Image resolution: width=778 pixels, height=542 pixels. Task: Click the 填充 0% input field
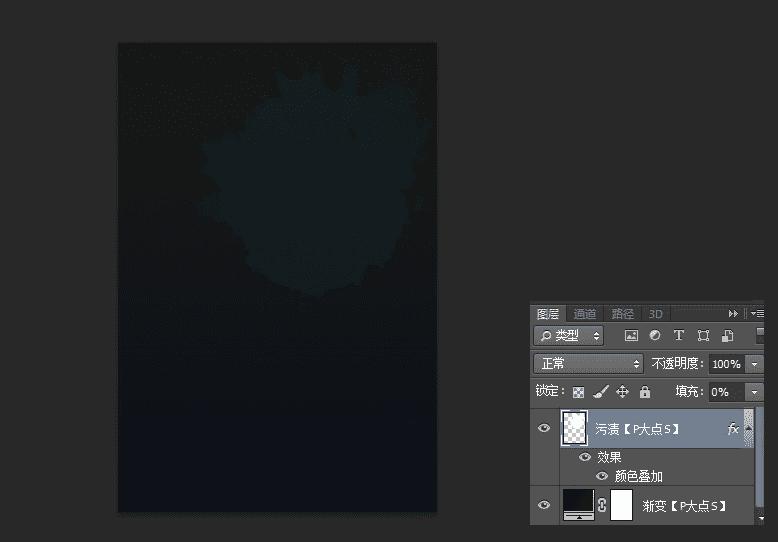[x=727, y=392]
